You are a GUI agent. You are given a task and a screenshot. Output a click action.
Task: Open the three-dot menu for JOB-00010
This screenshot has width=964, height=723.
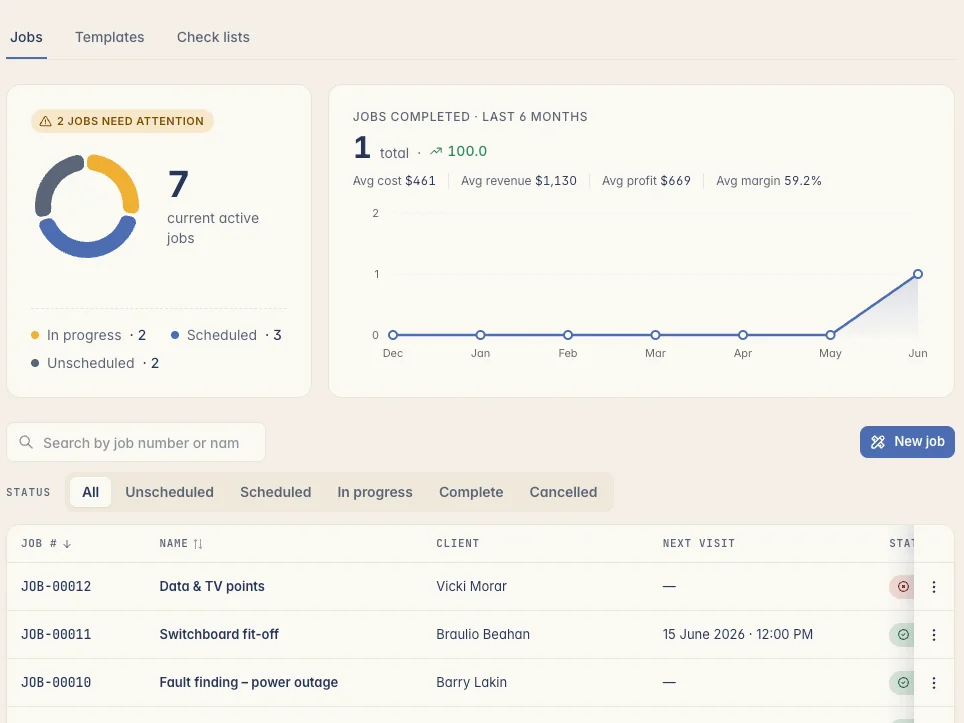(933, 682)
